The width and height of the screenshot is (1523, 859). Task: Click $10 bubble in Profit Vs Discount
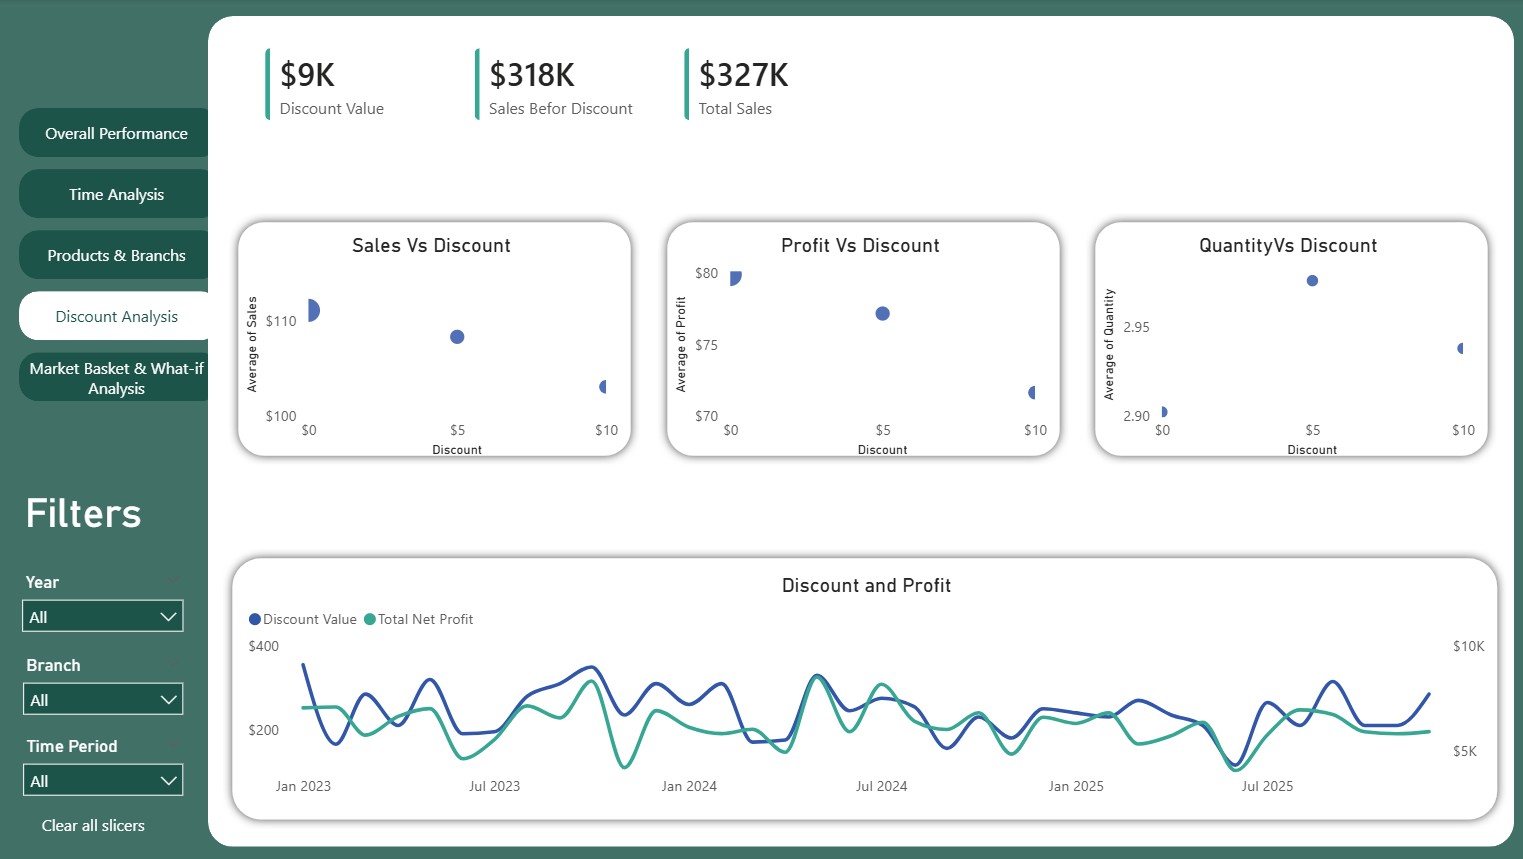(x=1032, y=393)
